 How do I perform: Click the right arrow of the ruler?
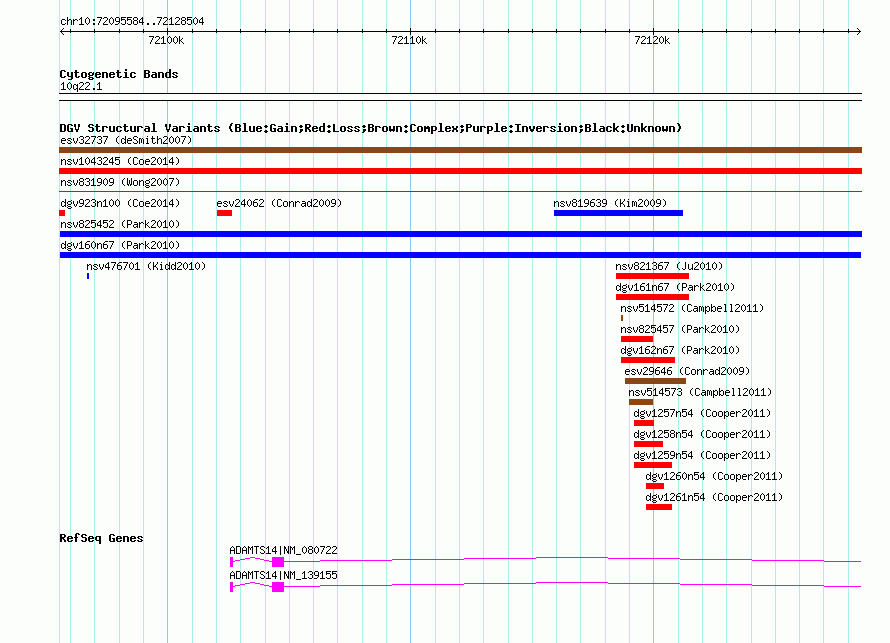pos(858,31)
